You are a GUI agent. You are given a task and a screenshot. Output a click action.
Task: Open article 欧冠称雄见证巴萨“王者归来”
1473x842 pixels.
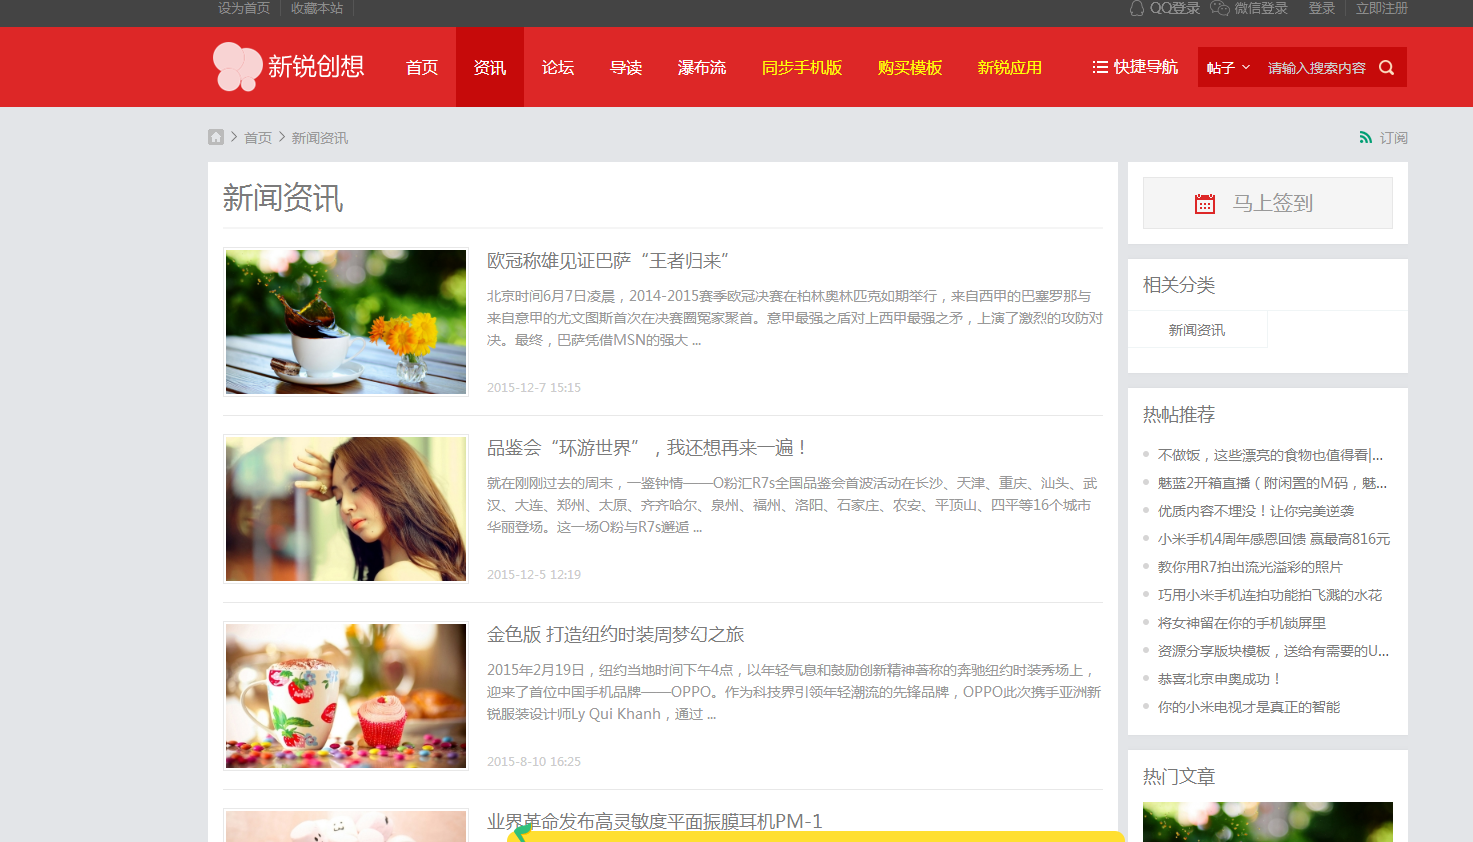pos(608,261)
